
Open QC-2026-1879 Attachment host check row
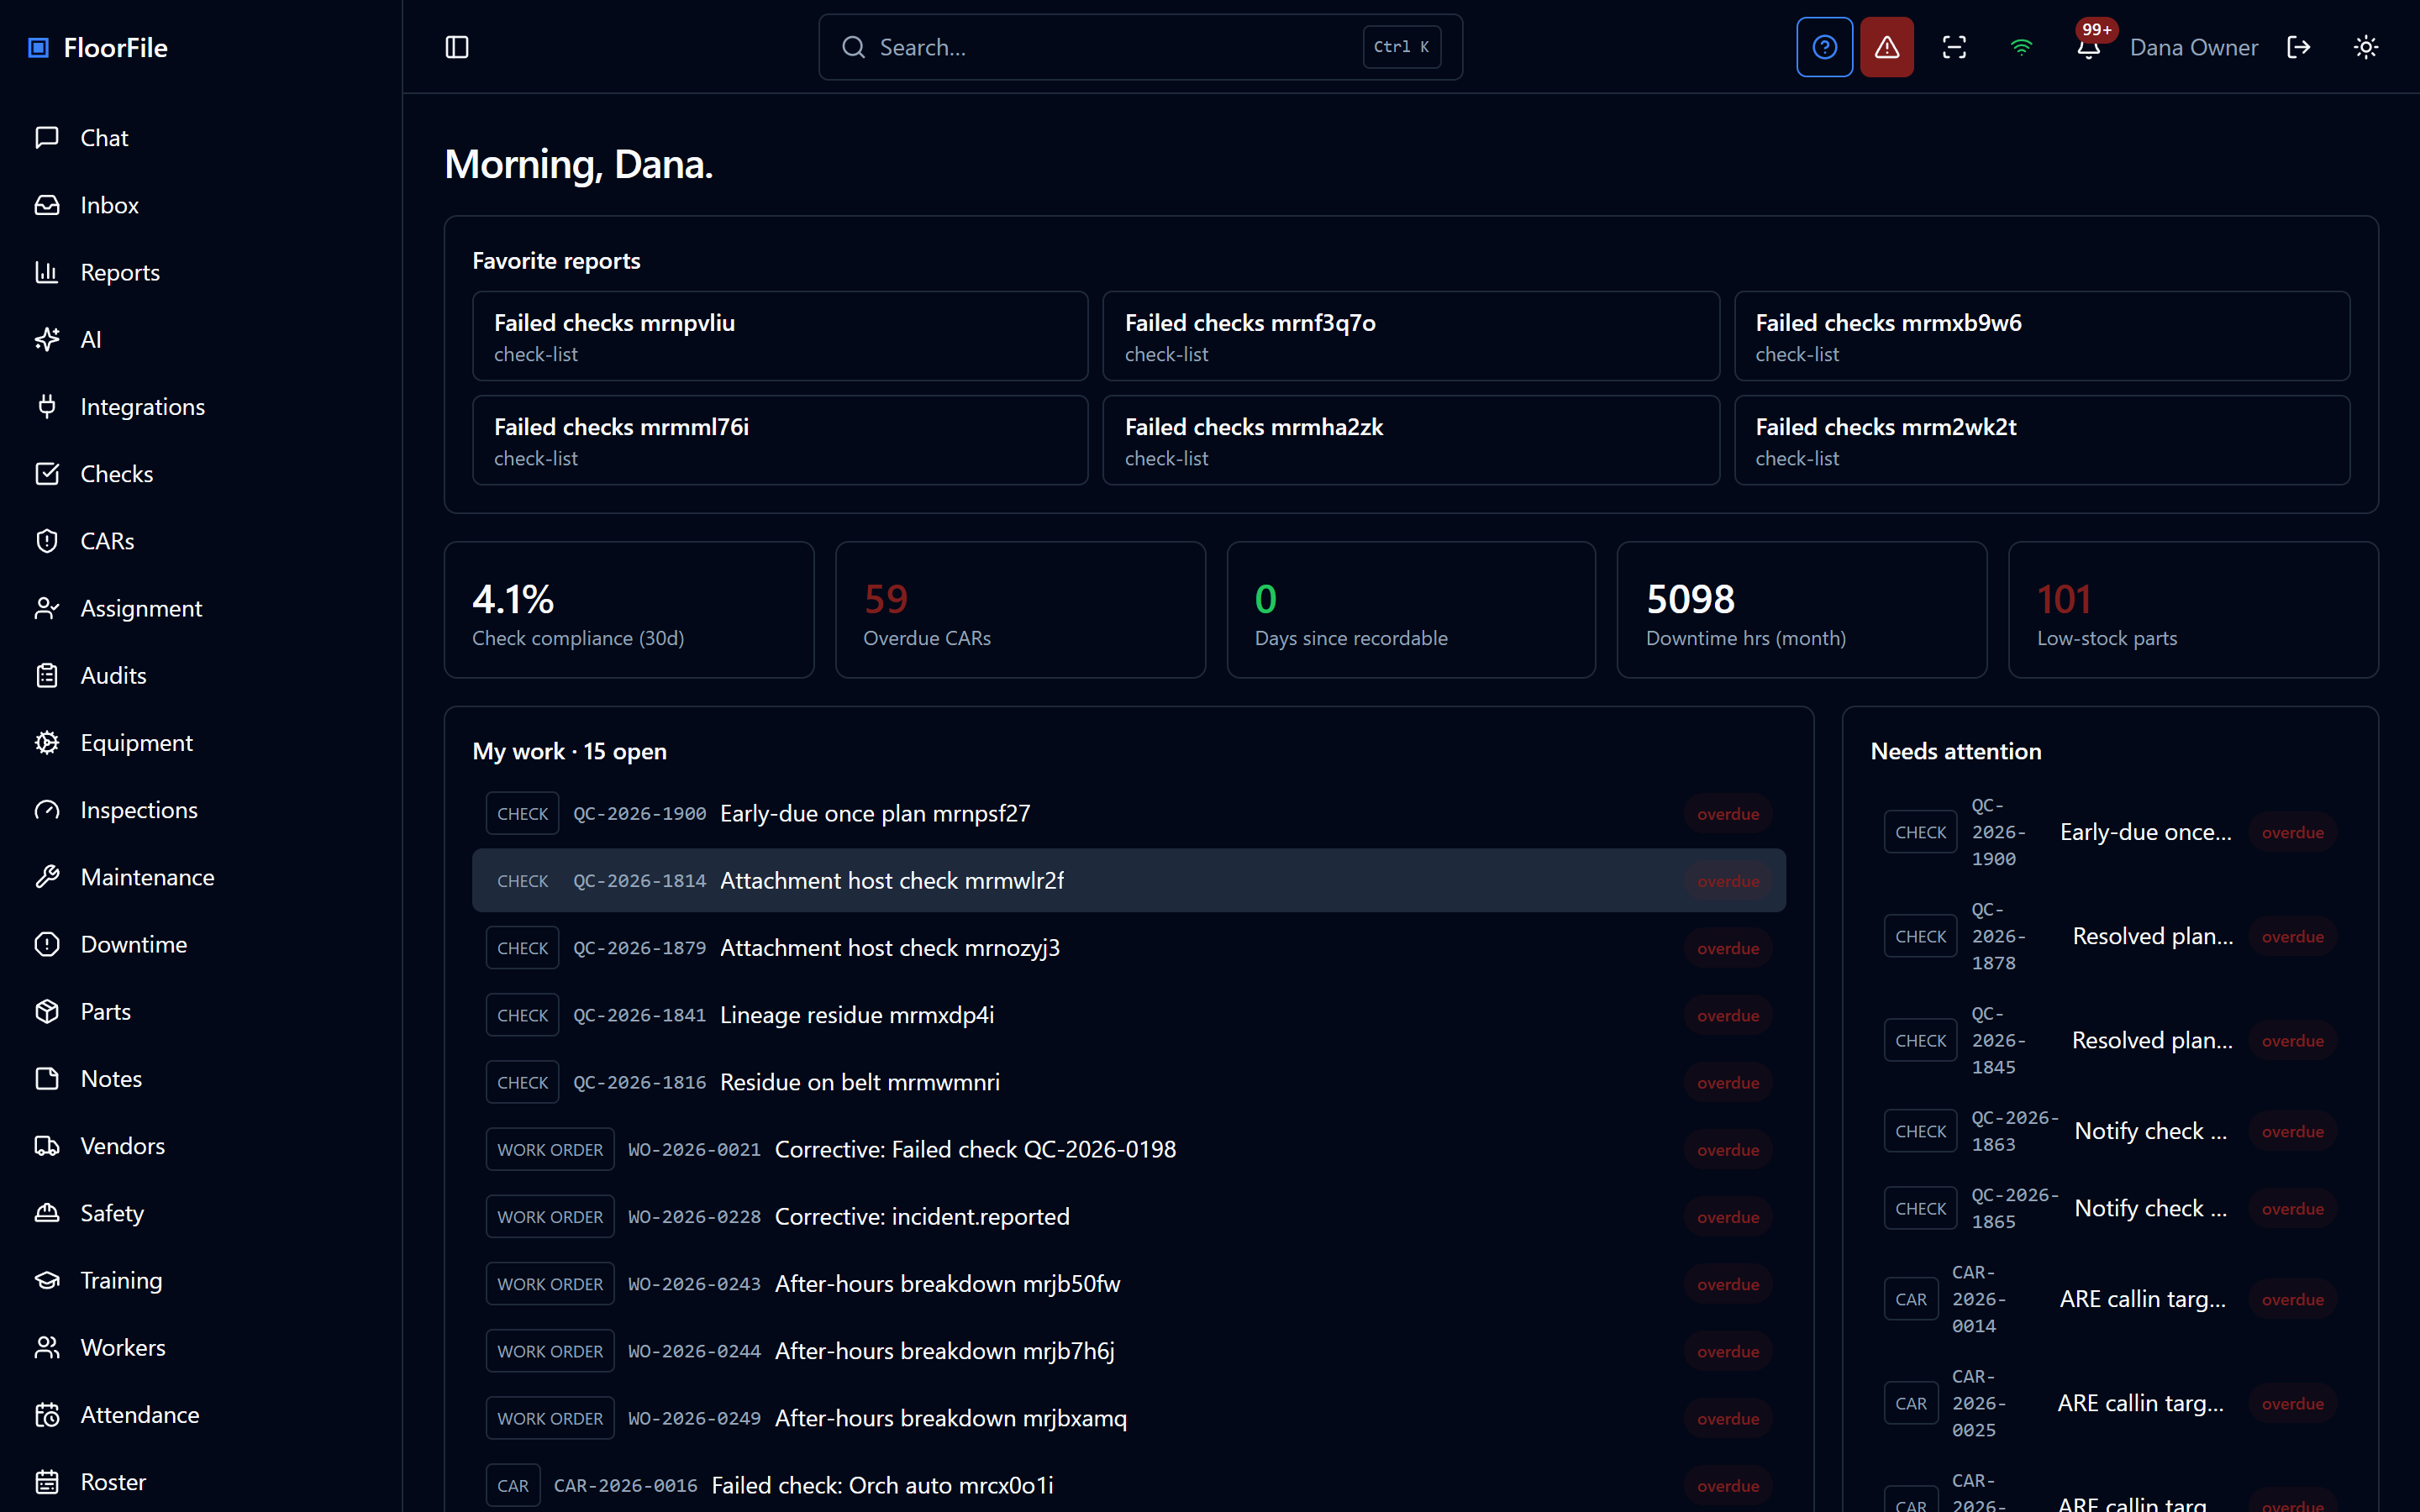[x=1129, y=948]
